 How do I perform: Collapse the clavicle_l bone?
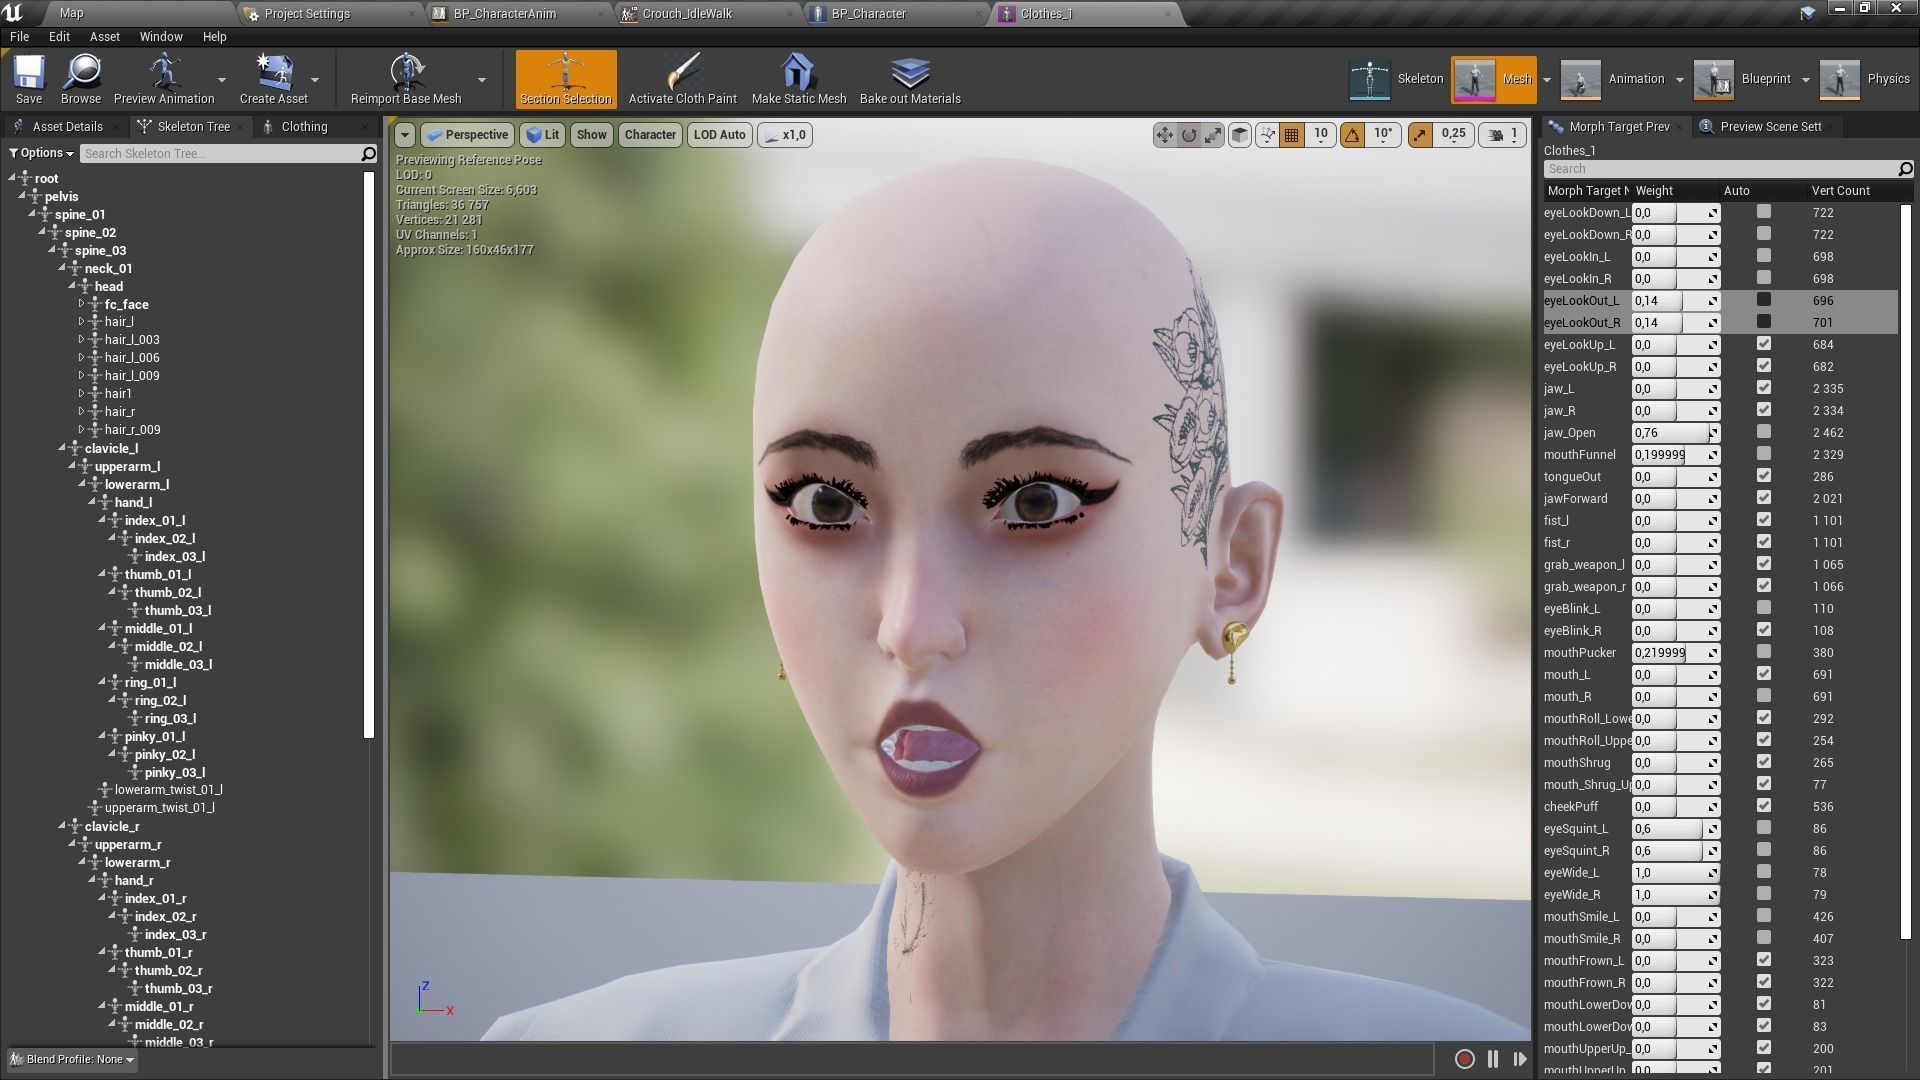[62, 448]
